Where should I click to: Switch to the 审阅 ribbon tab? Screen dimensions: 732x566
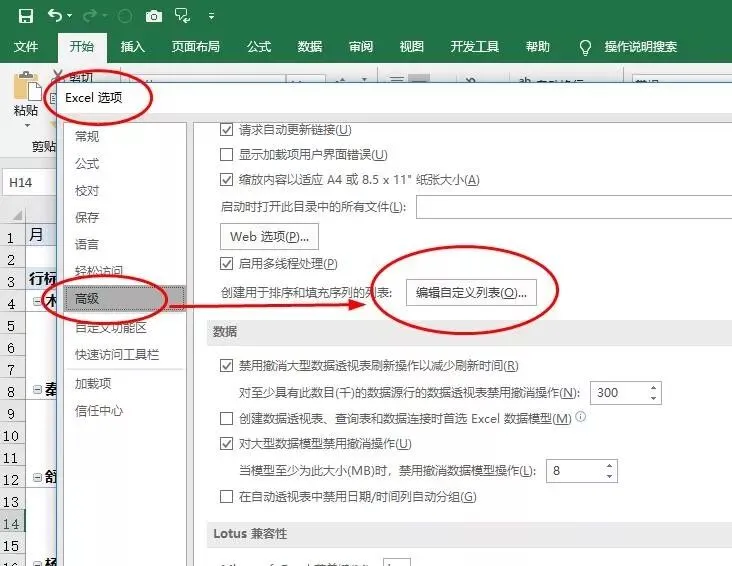coord(361,47)
